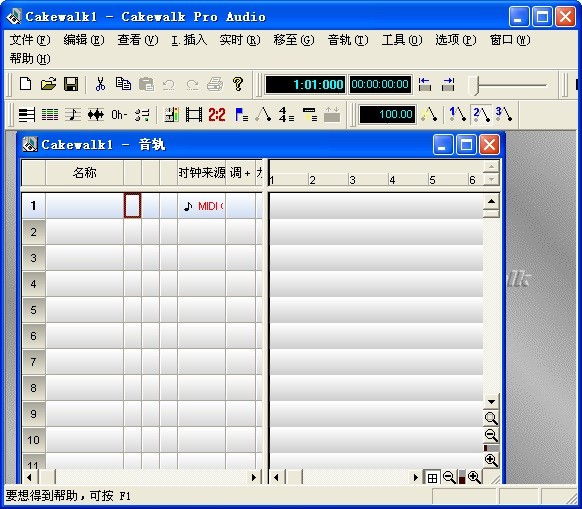This screenshot has height=509, width=582.
Task: Select tempo ratio 1 button
Action: click(457, 114)
